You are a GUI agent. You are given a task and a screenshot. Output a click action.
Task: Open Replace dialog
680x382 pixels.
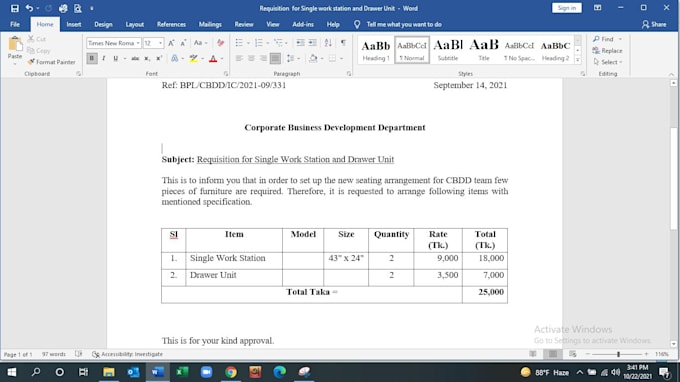pyautogui.click(x=608, y=51)
